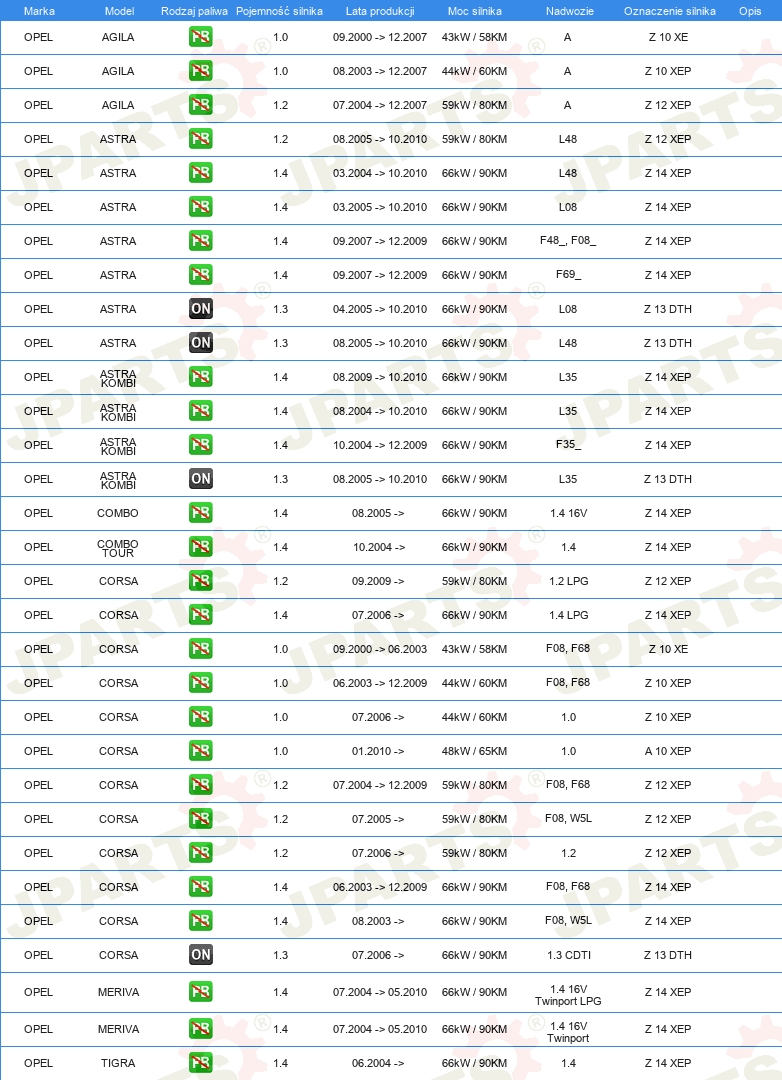The width and height of the screenshot is (782, 1080).
Task: Select the TIGRA model cell
Action: 118,1063
